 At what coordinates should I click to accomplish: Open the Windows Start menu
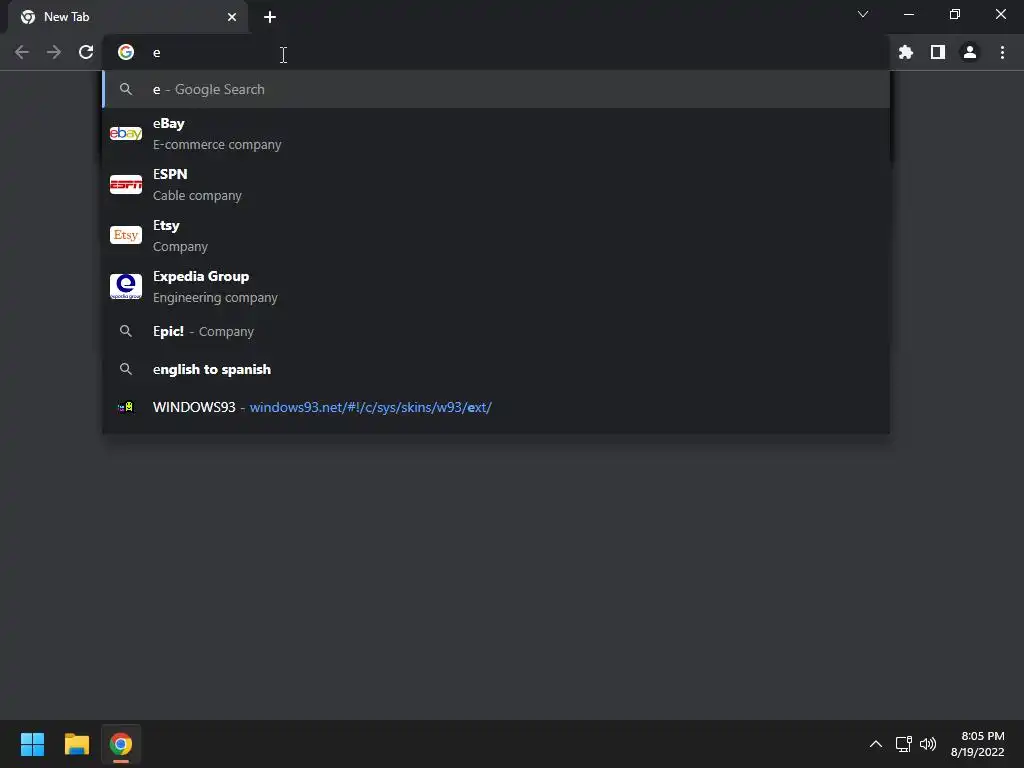click(x=32, y=744)
